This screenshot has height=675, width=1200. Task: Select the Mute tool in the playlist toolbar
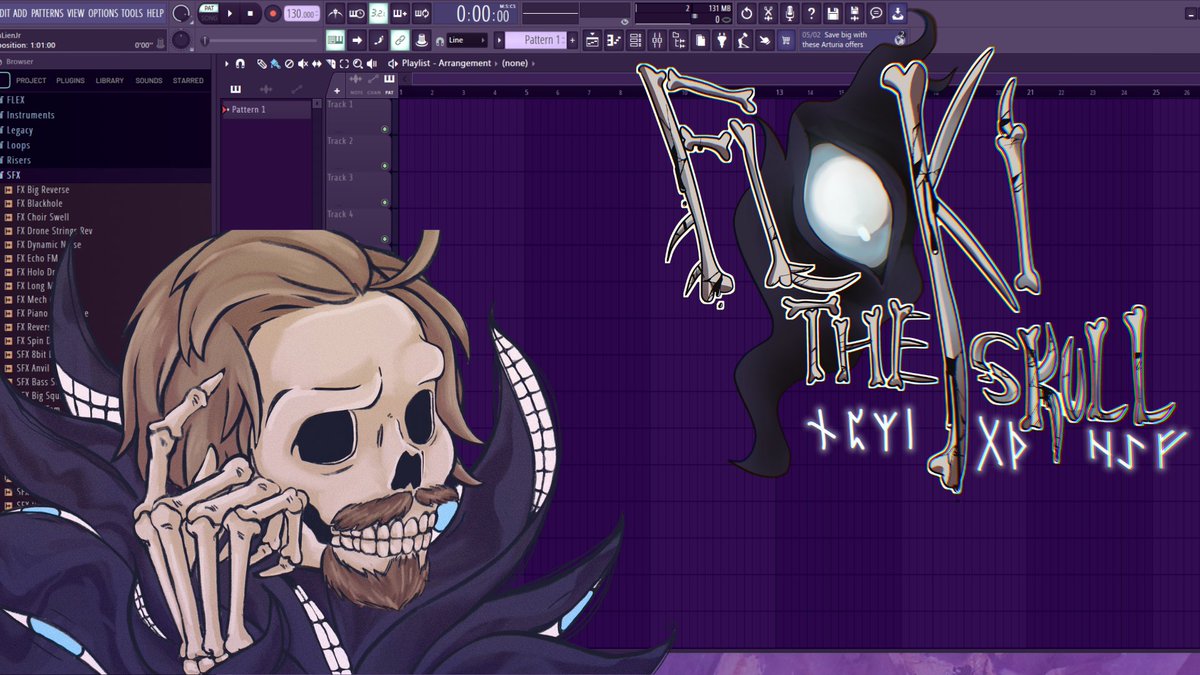tap(302, 63)
